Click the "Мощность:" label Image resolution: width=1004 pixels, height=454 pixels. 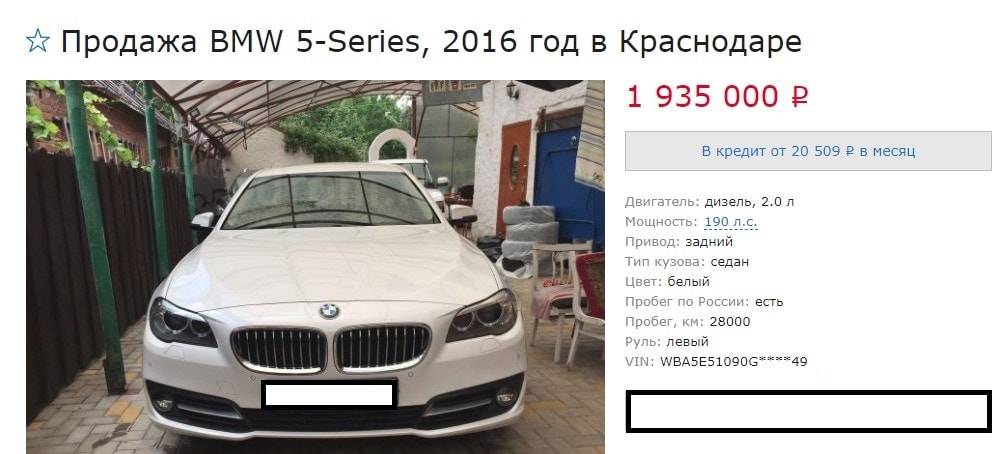point(661,222)
